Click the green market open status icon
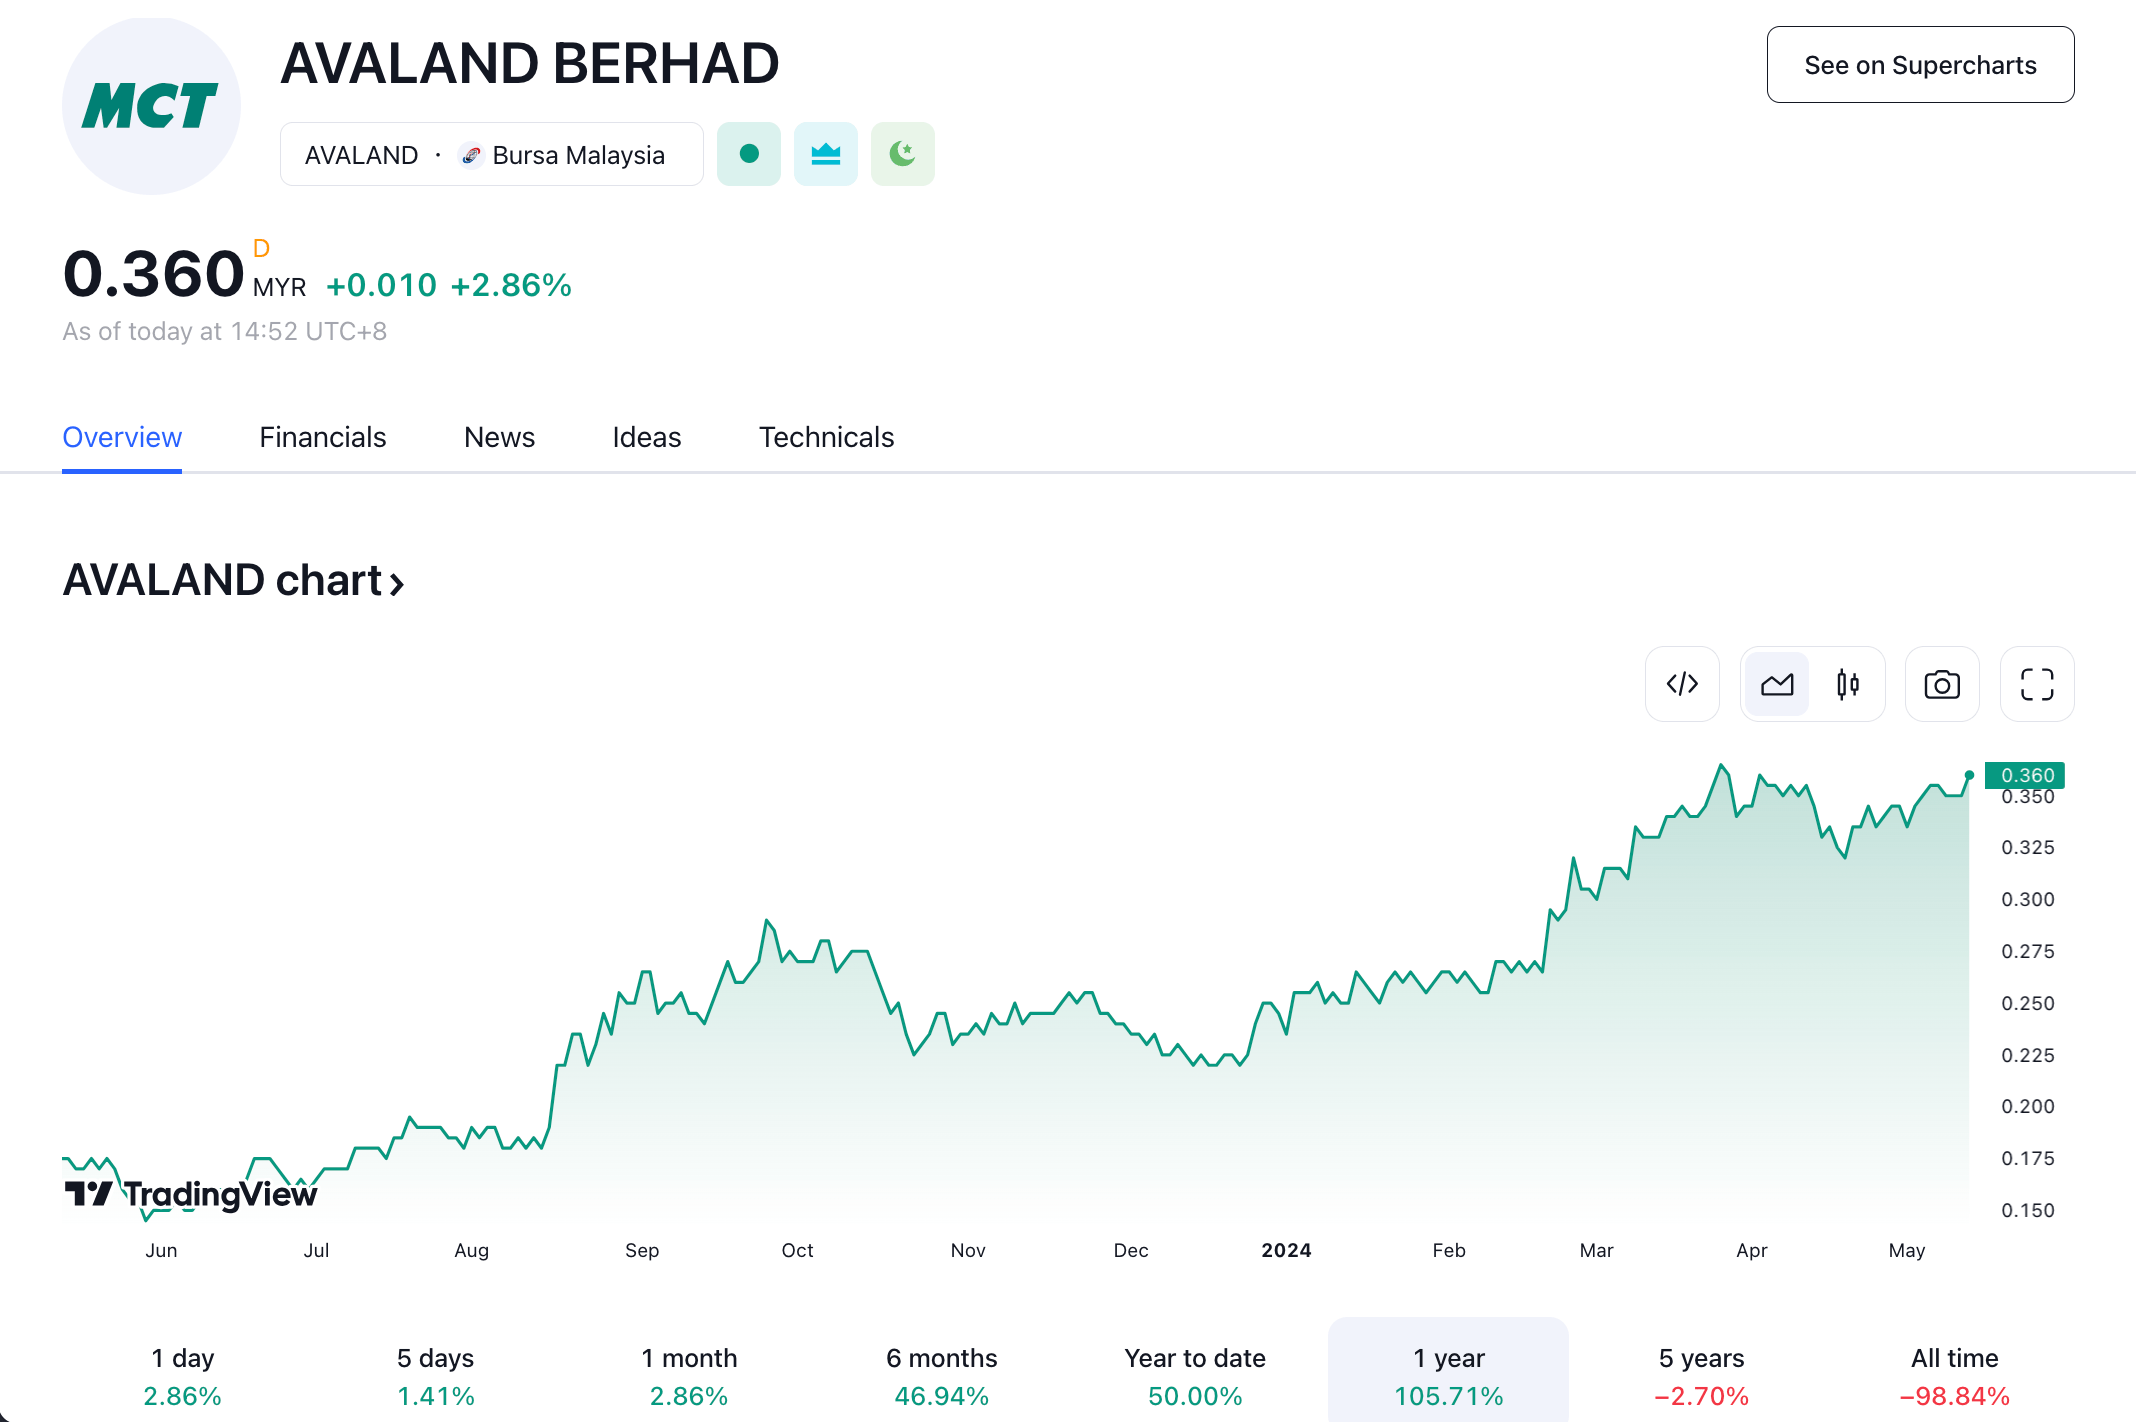The image size is (2136, 1422). click(x=749, y=154)
